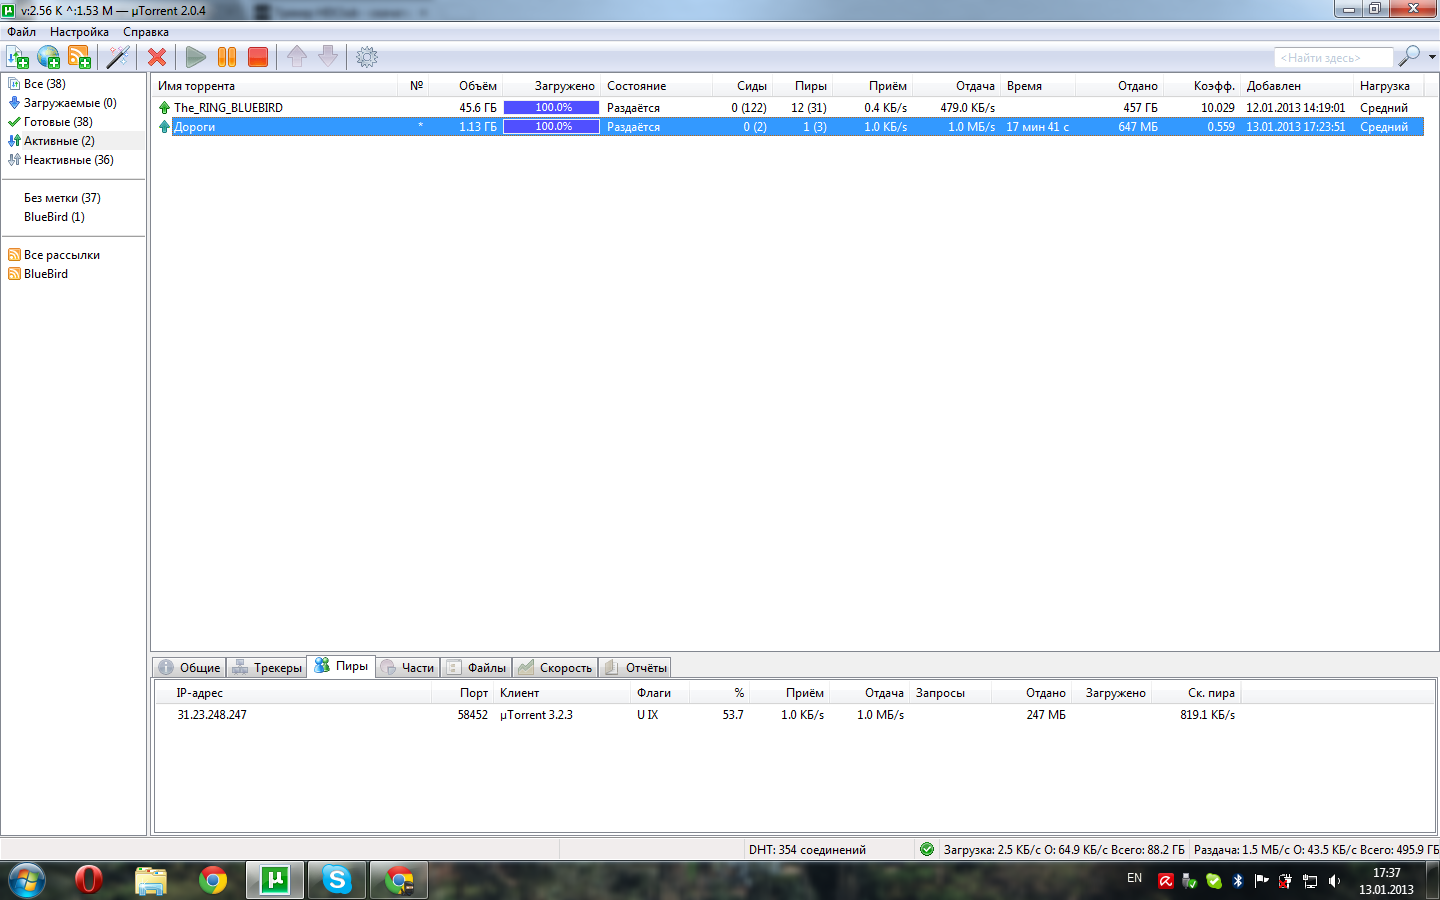Open the Create New Torrent wand icon
1440x900 pixels.
[118, 57]
